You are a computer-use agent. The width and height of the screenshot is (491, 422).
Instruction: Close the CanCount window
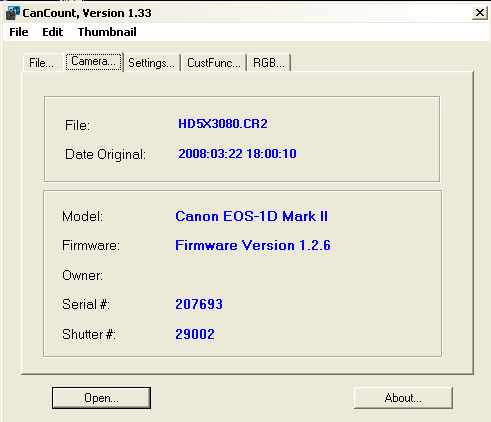coord(480,13)
